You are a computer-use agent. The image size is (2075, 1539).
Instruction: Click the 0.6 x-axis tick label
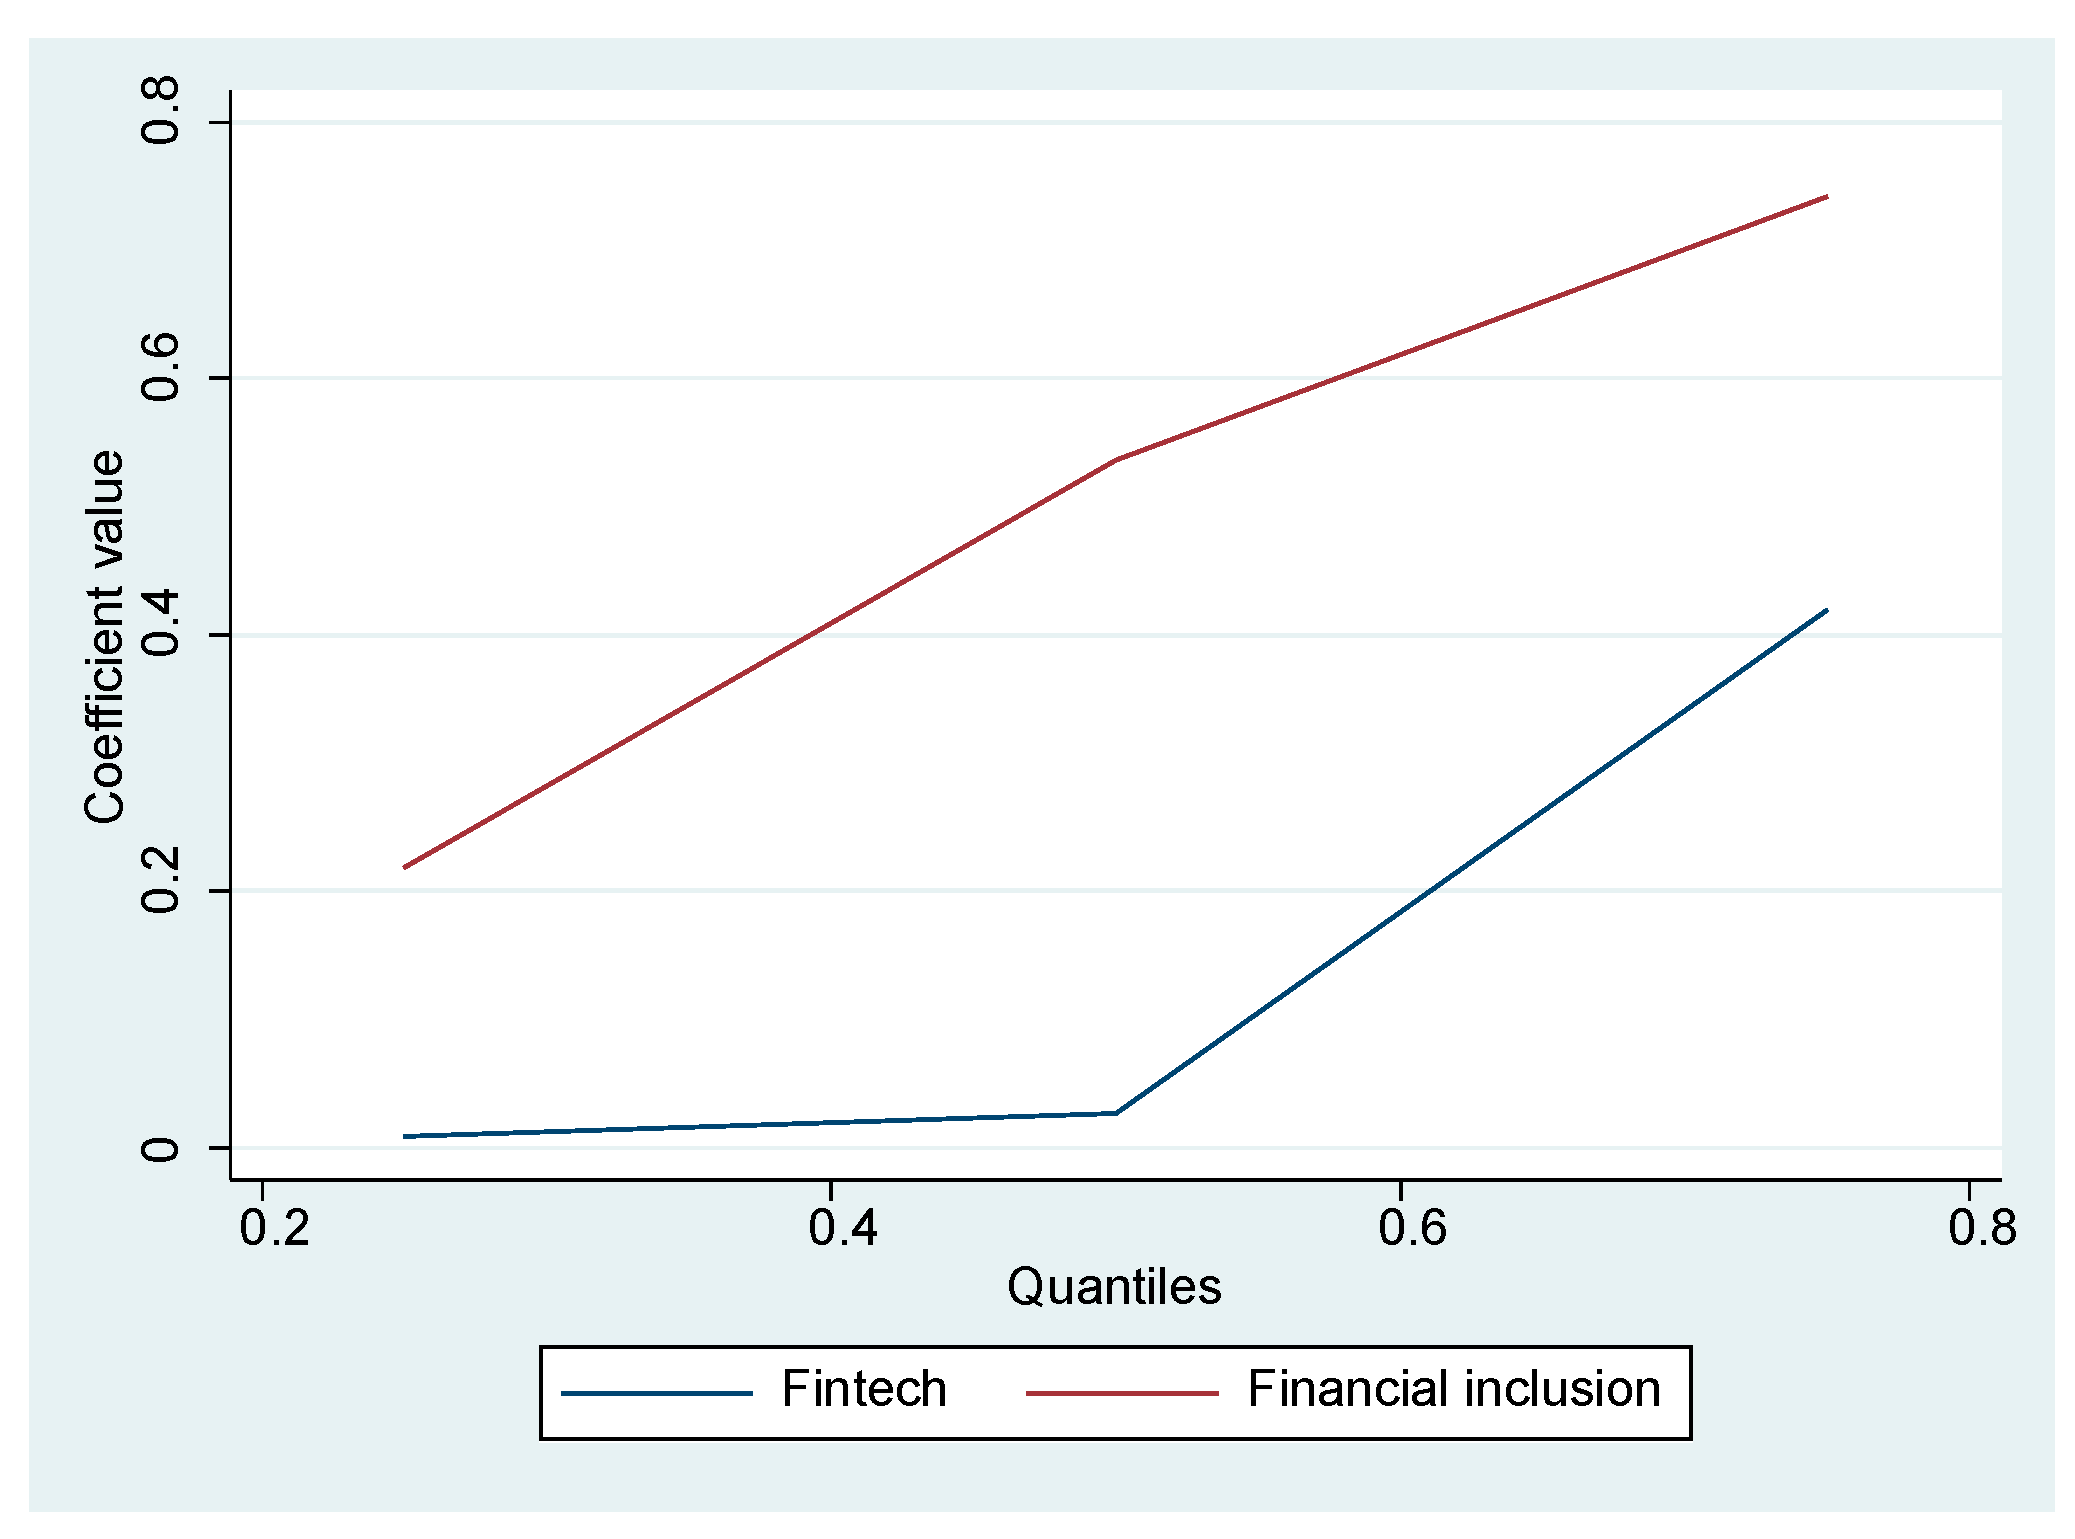coord(1412,1227)
